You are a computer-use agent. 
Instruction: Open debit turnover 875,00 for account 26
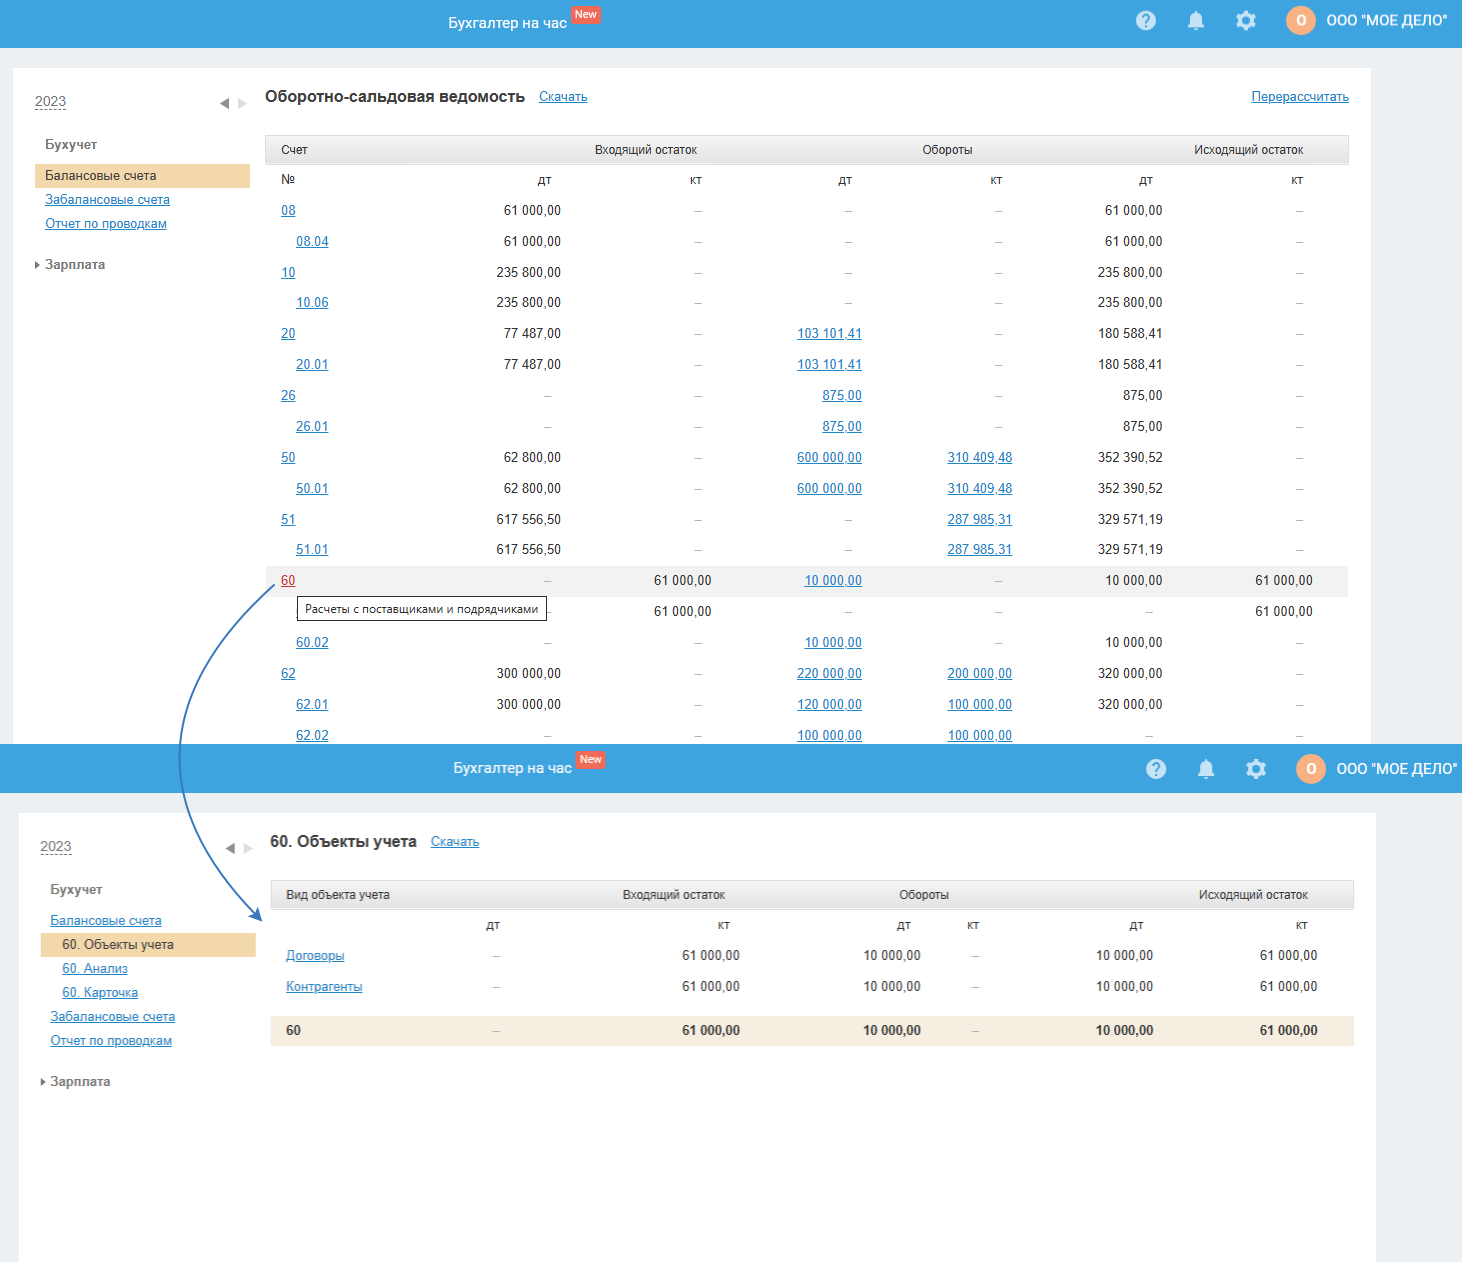pyautogui.click(x=842, y=396)
